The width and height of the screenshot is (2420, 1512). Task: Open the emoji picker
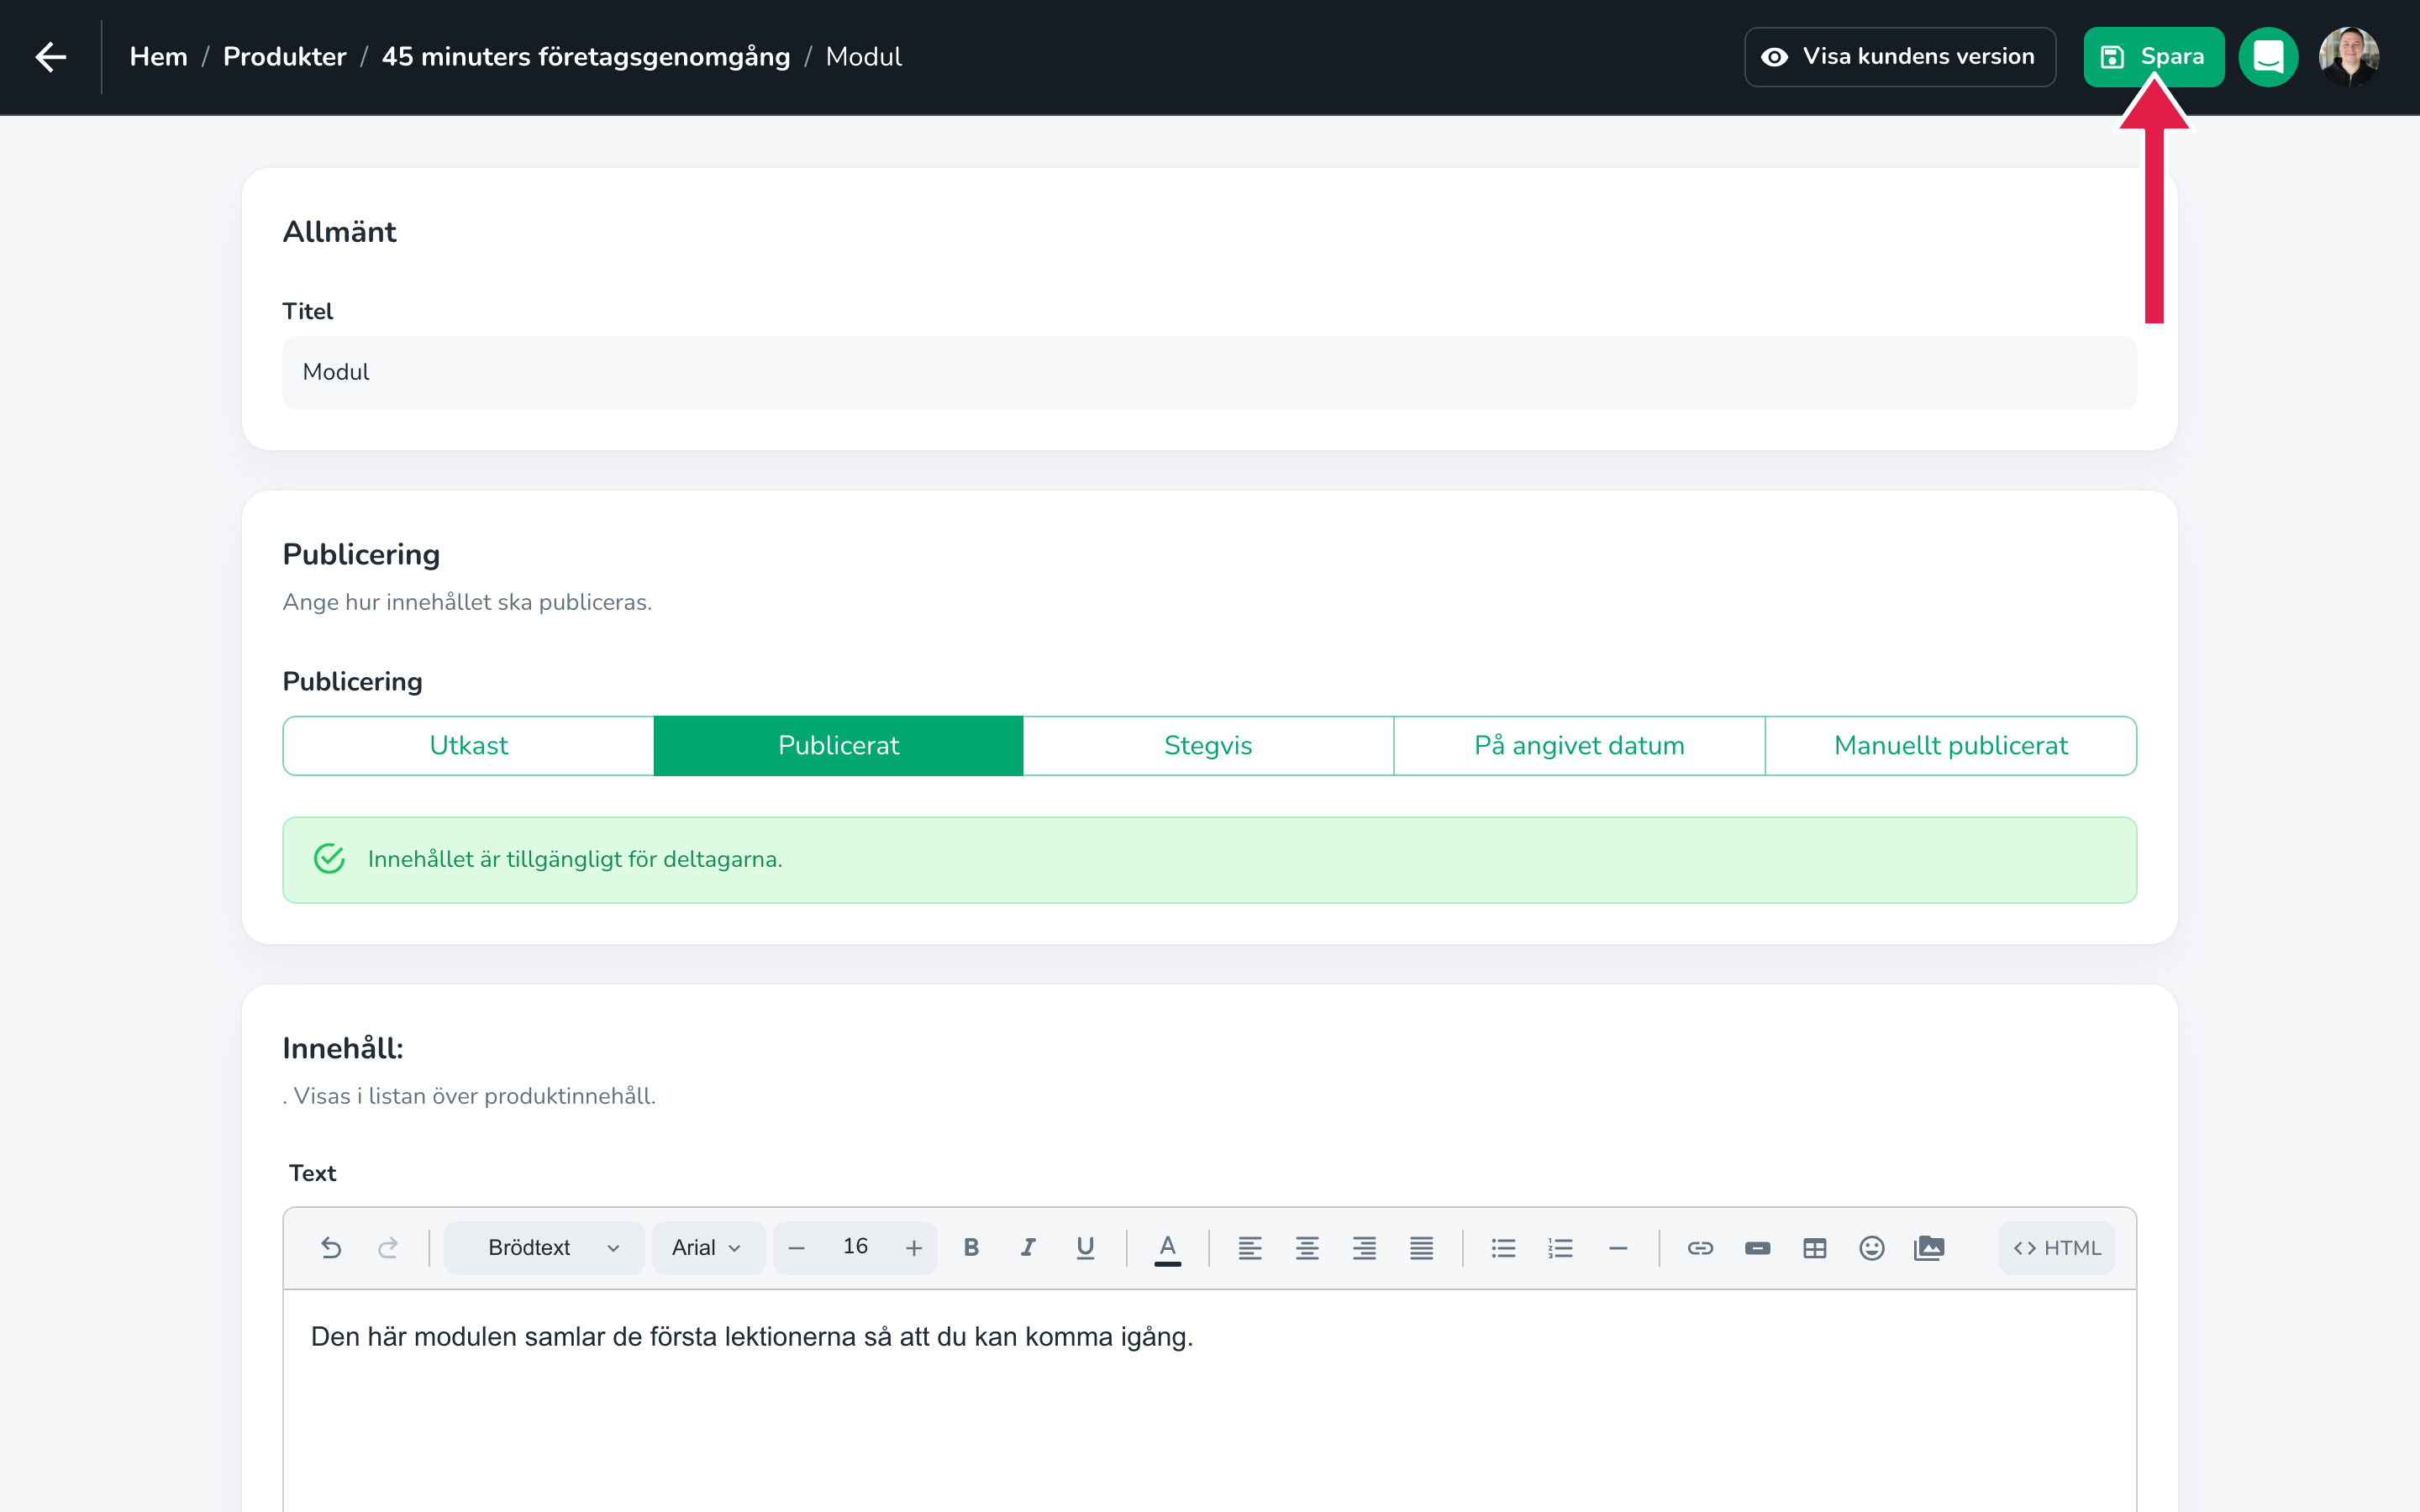coord(1871,1247)
